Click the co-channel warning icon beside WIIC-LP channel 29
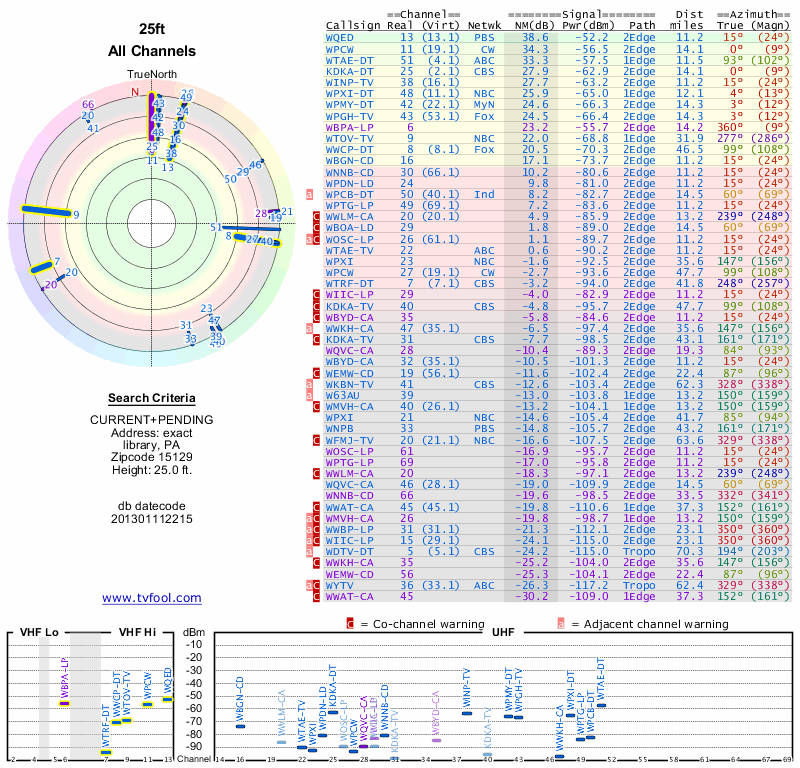The image size is (800, 768). [316, 295]
